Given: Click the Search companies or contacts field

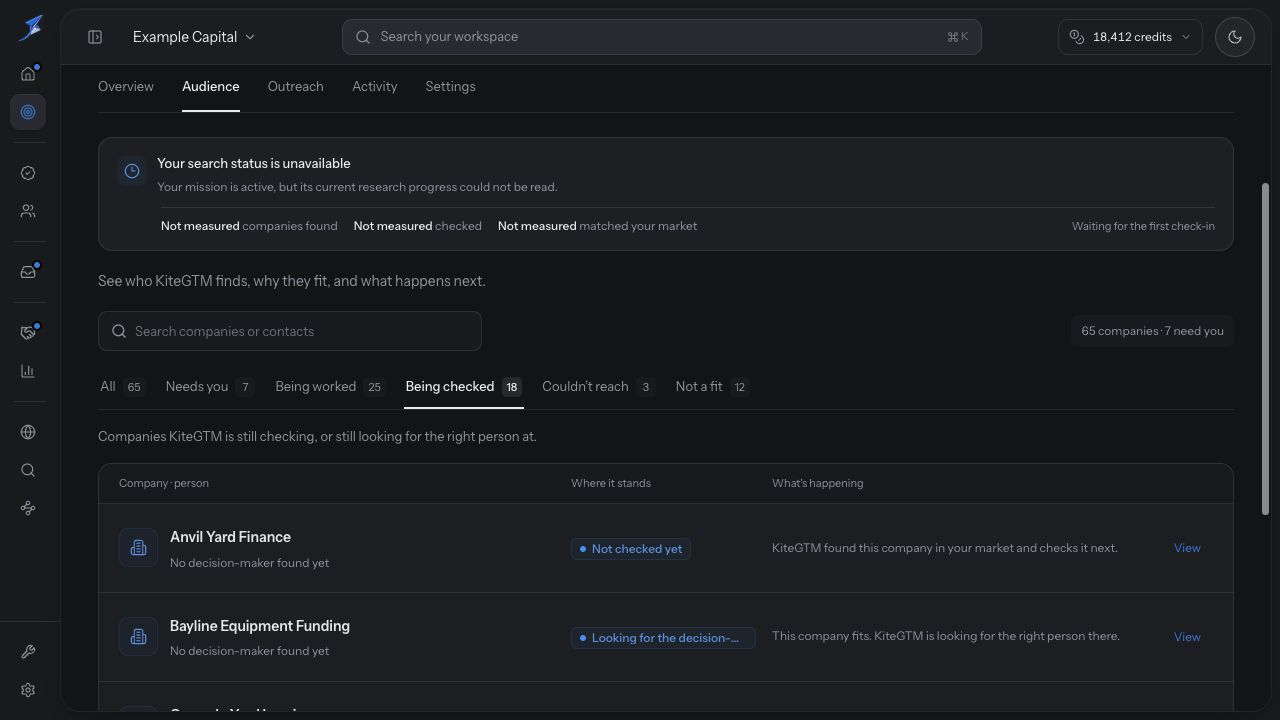Looking at the screenshot, I should (290, 331).
